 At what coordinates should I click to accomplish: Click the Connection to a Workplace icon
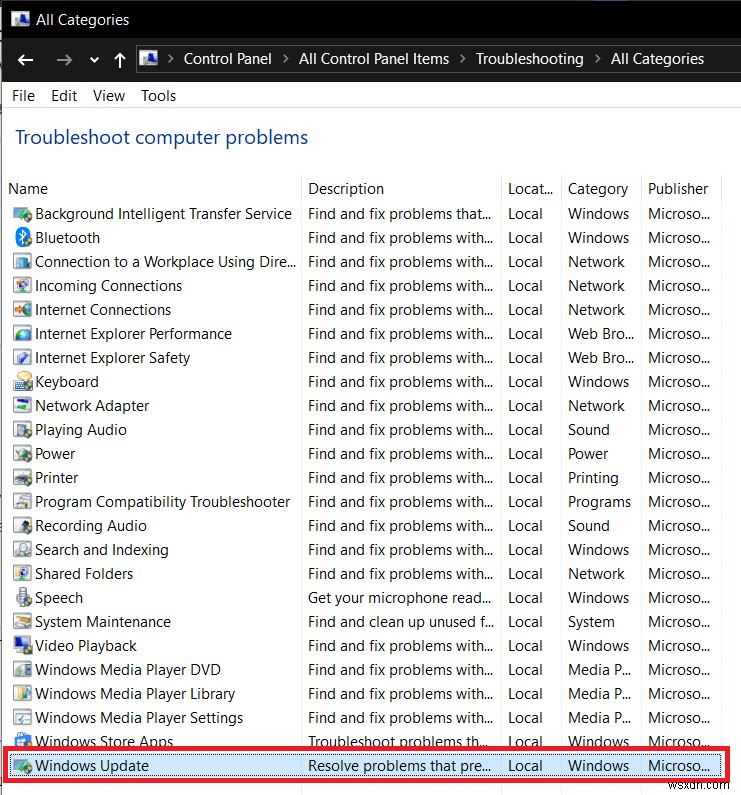pyautogui.click(x=22, y=262)
